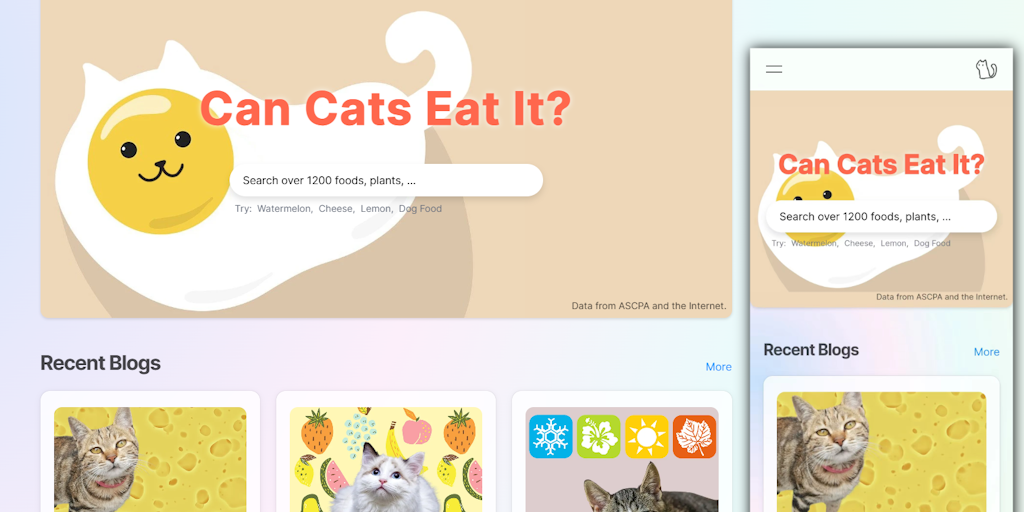Viewport: 1024px width, 512px height.
Task: Select the yellow sun summer icon
Action: point(647,436)
